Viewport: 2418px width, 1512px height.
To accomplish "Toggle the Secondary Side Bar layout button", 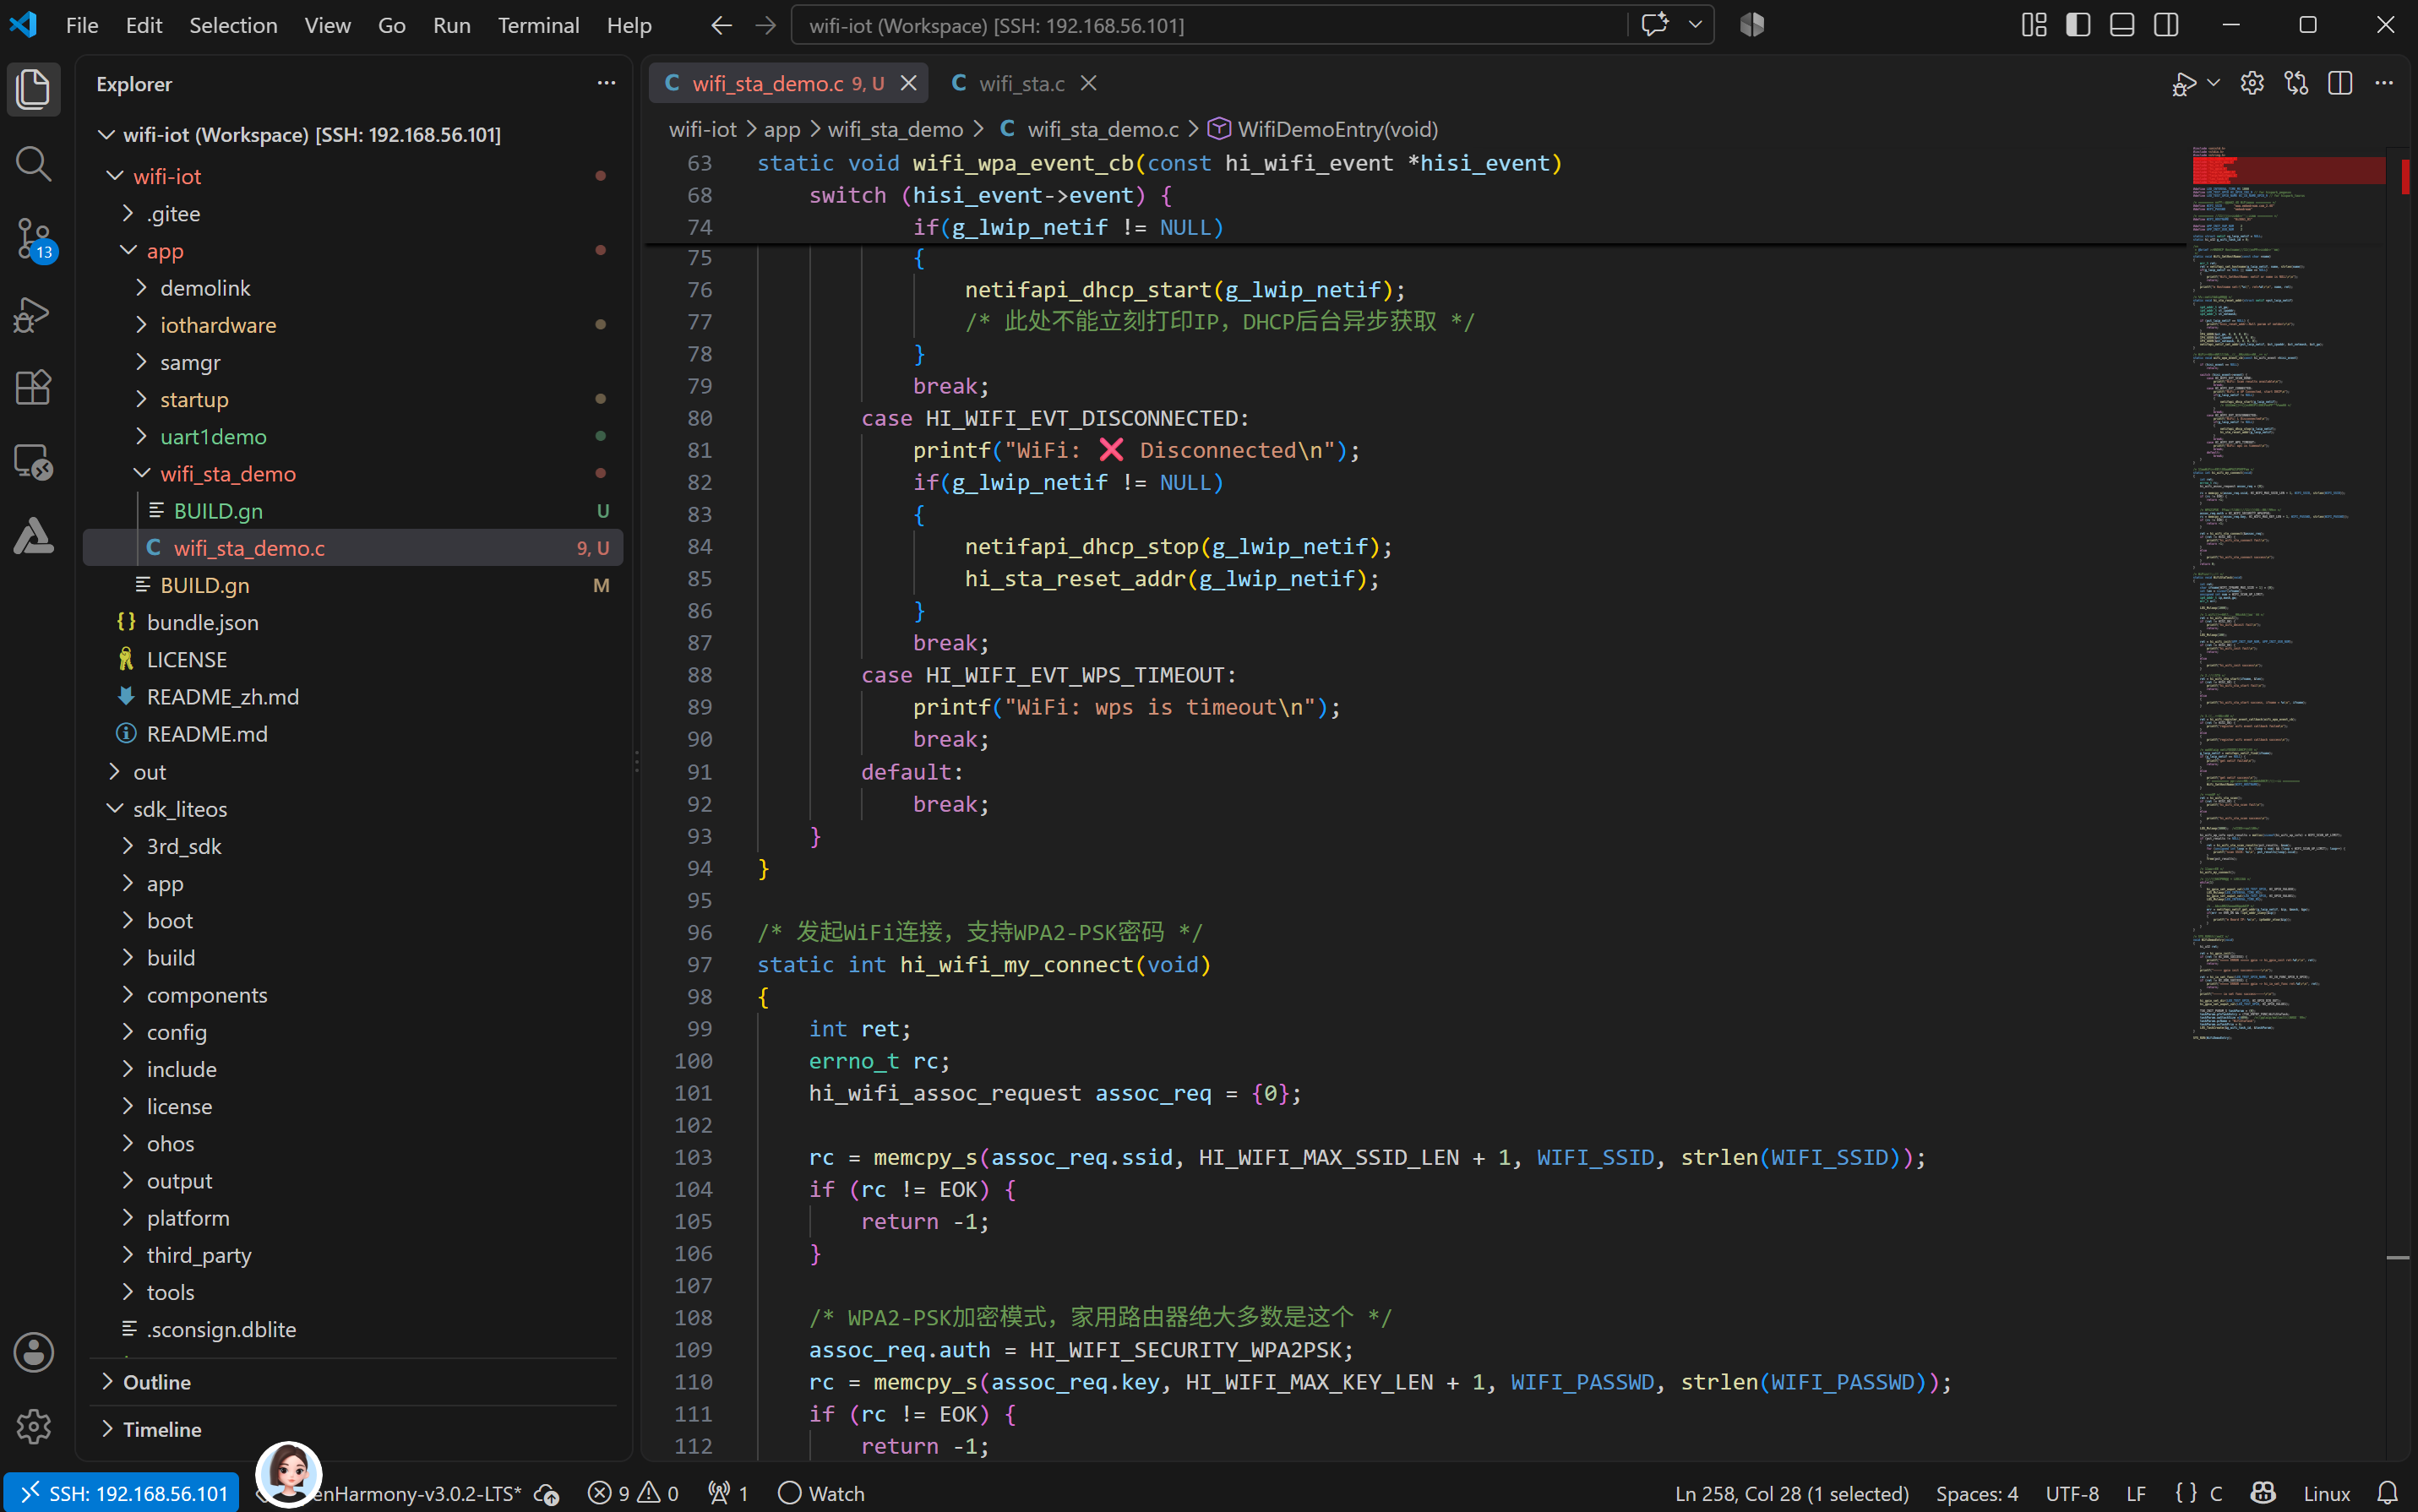I will pos(2166,25).
